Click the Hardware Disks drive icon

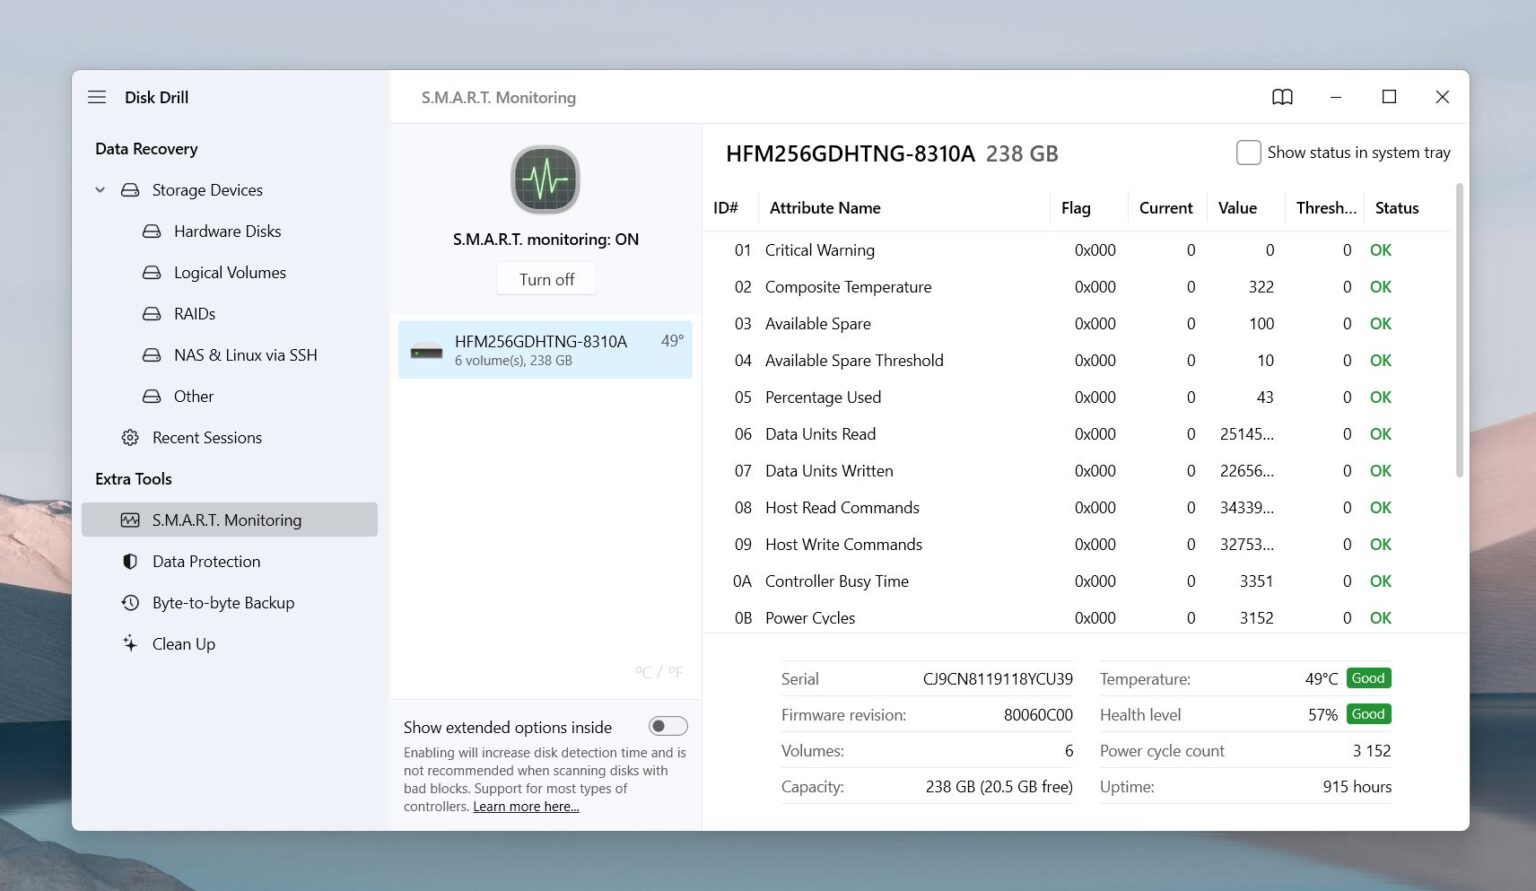[x=150, y=231]
